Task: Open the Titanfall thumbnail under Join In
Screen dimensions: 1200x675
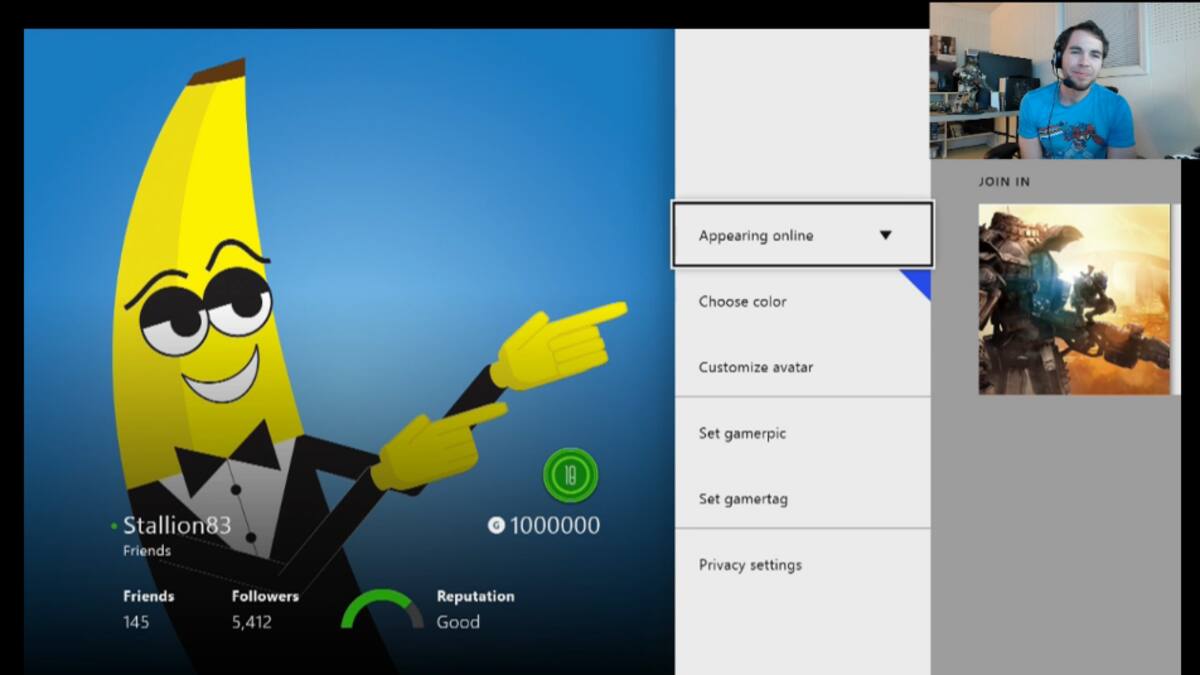Action: (1074, 299)
